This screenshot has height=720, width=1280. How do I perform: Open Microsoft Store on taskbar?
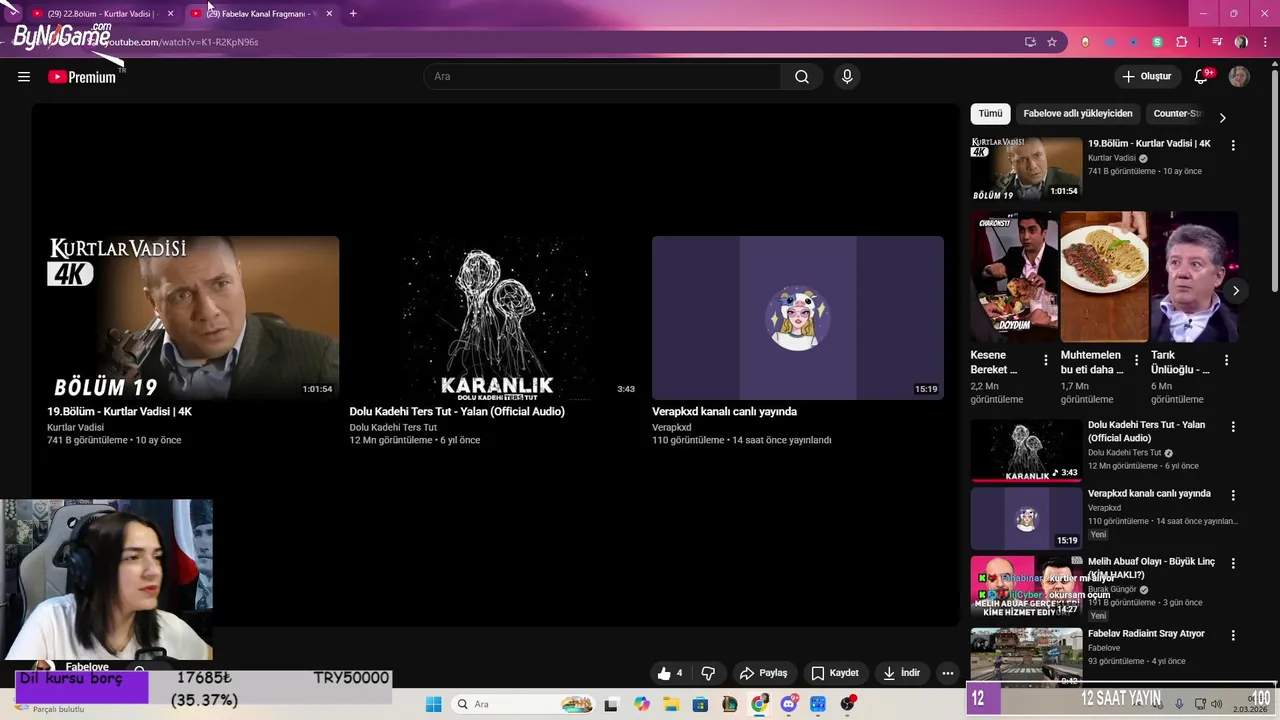700,704
